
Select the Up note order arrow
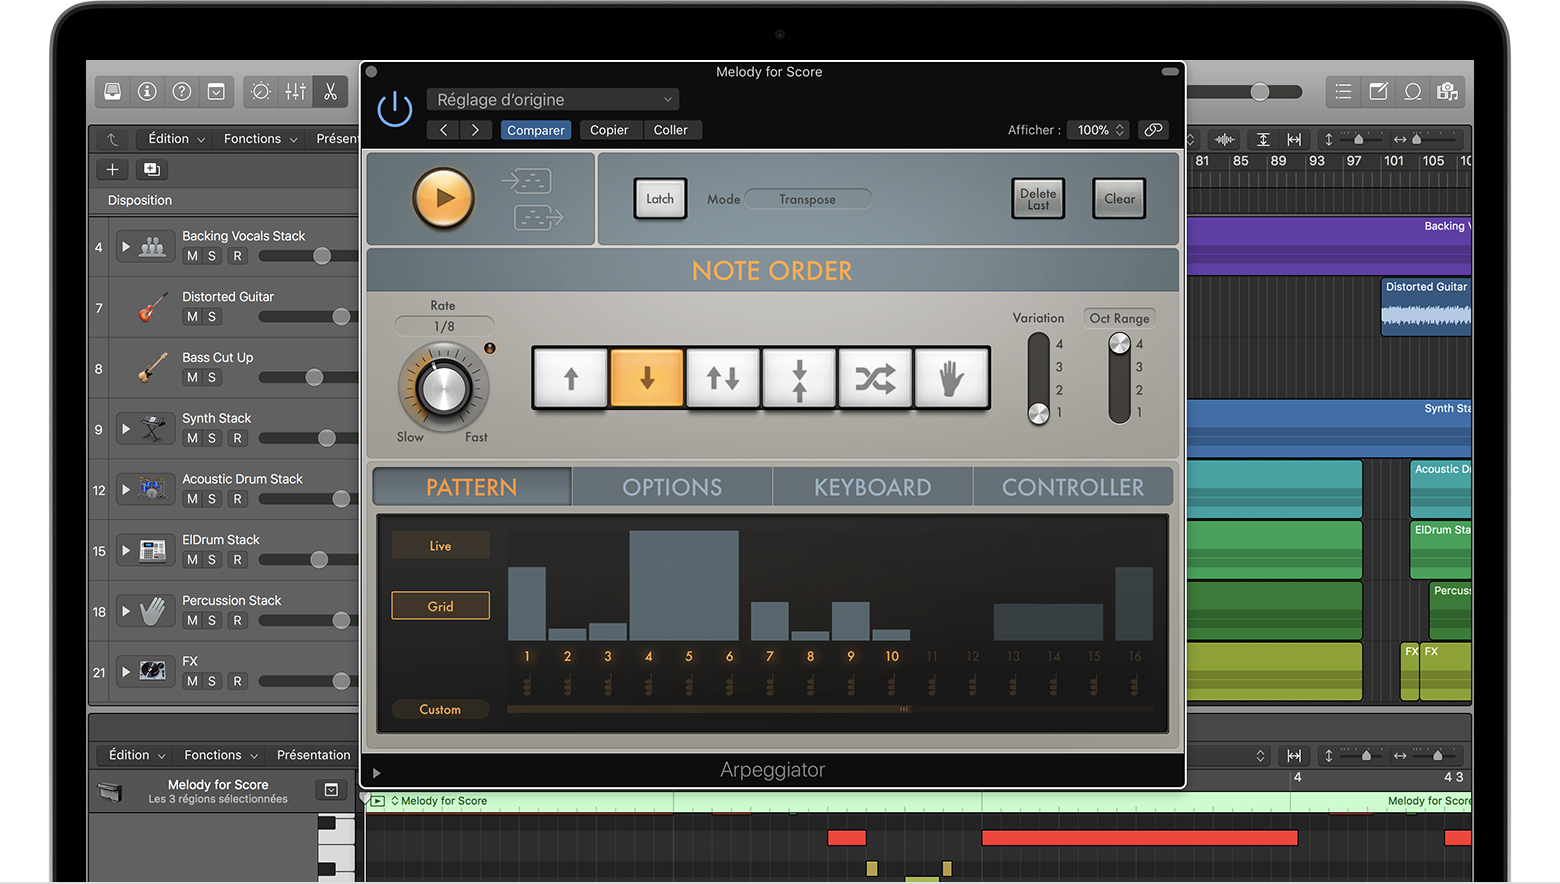click(x=570, y=378)
